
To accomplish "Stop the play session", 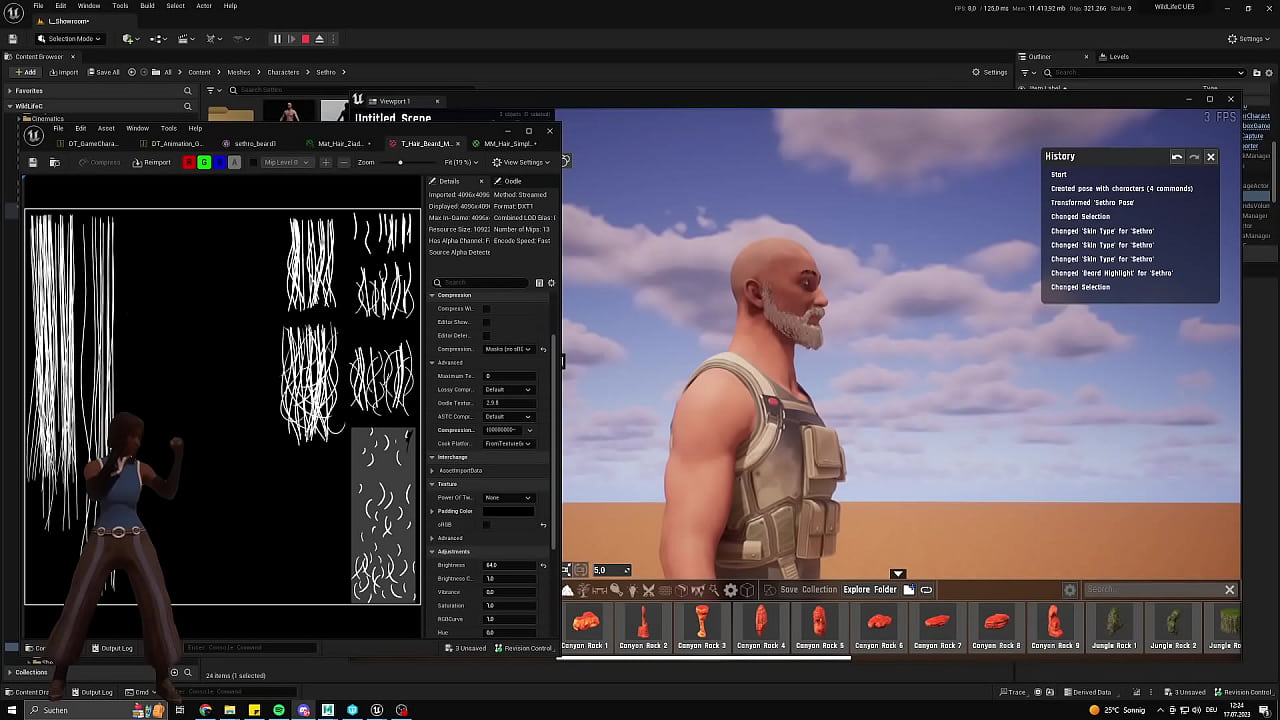I will (305, 39).
